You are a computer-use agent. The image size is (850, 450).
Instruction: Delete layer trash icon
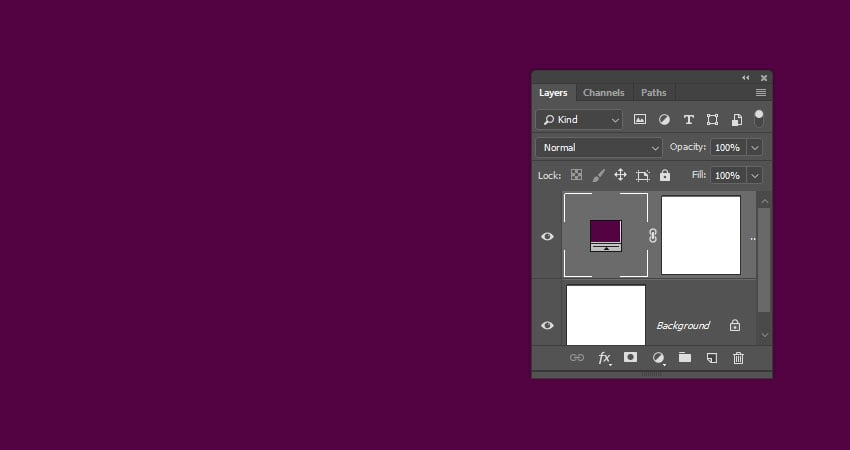(738, 358)
